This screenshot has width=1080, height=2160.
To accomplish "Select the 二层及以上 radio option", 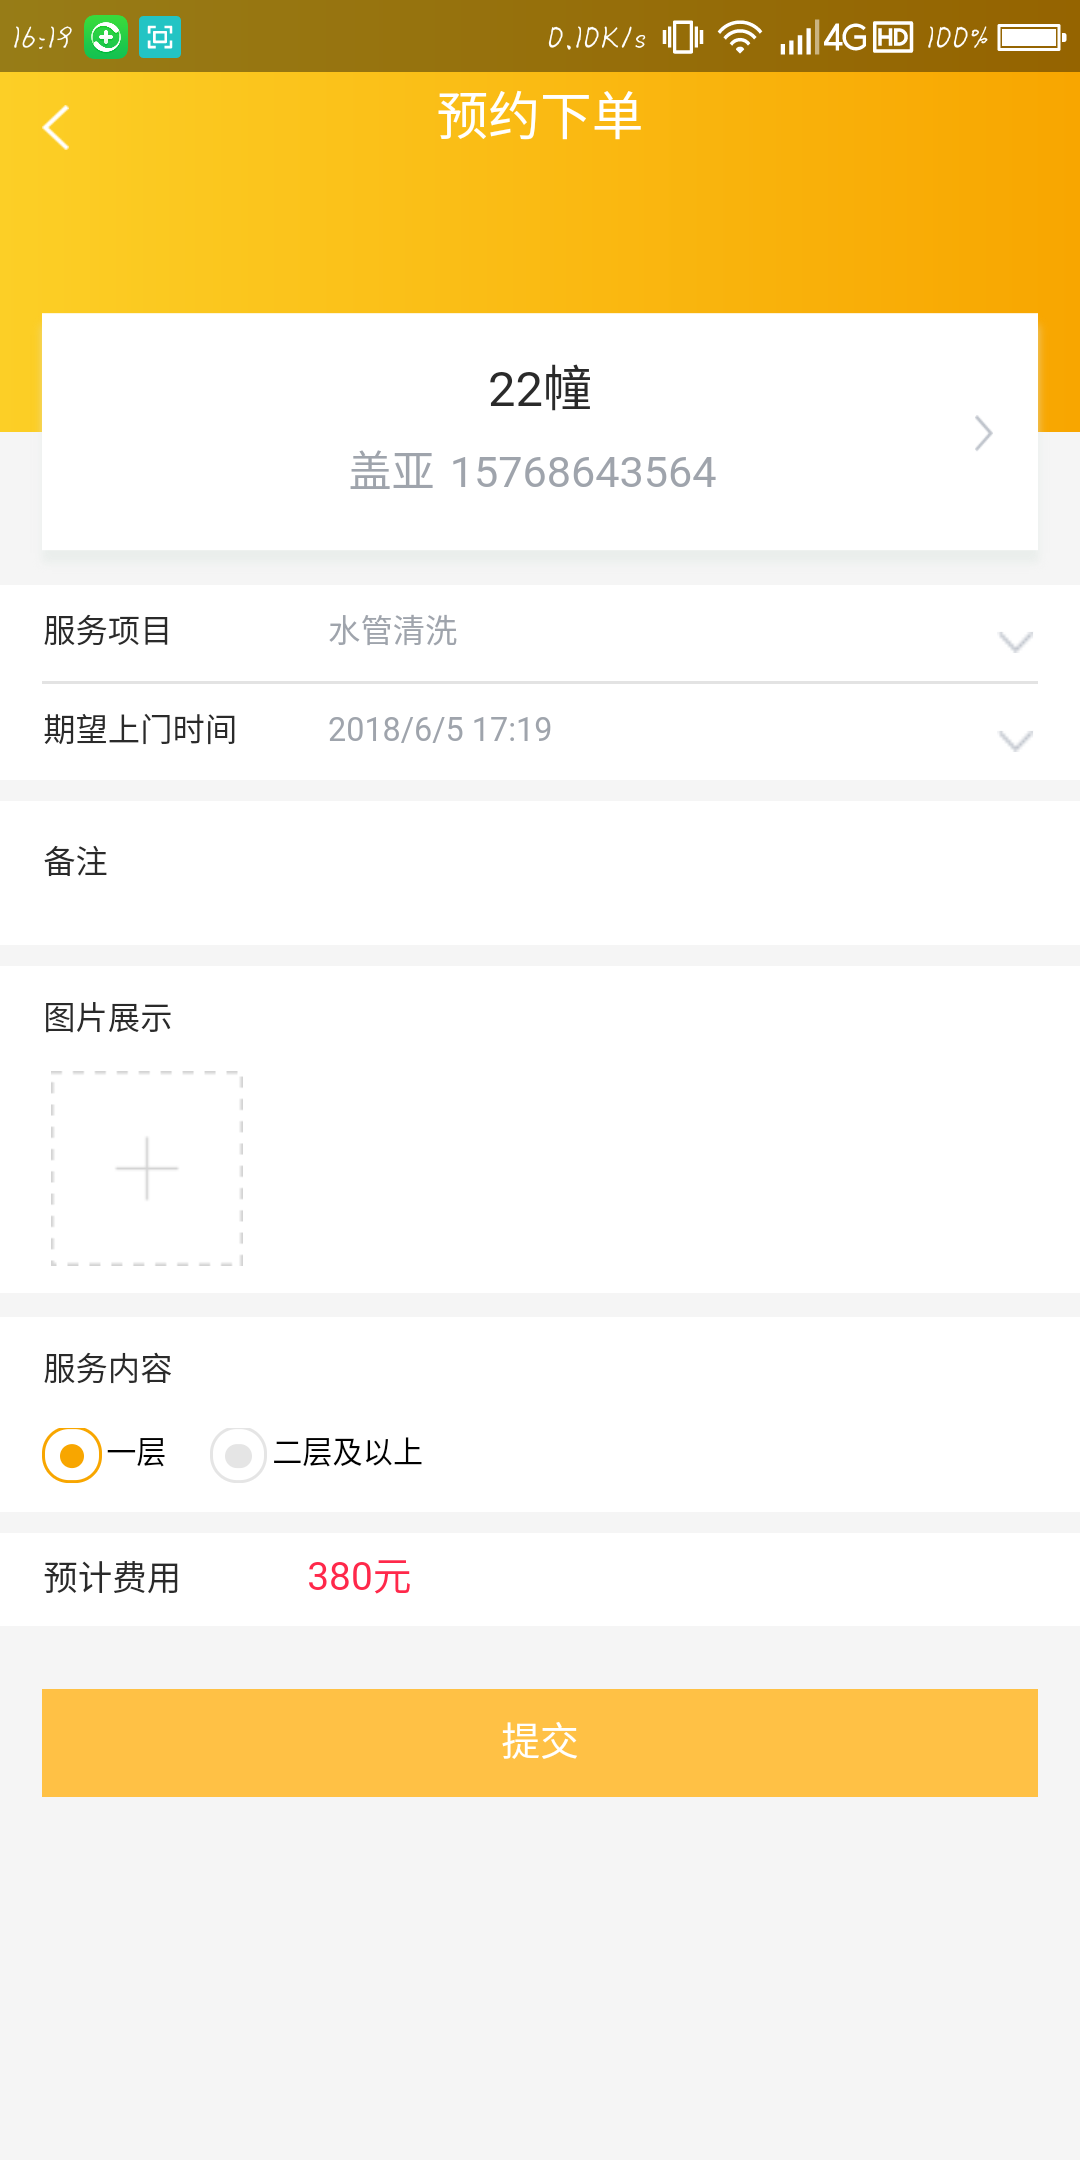I will pos(238,1455).
